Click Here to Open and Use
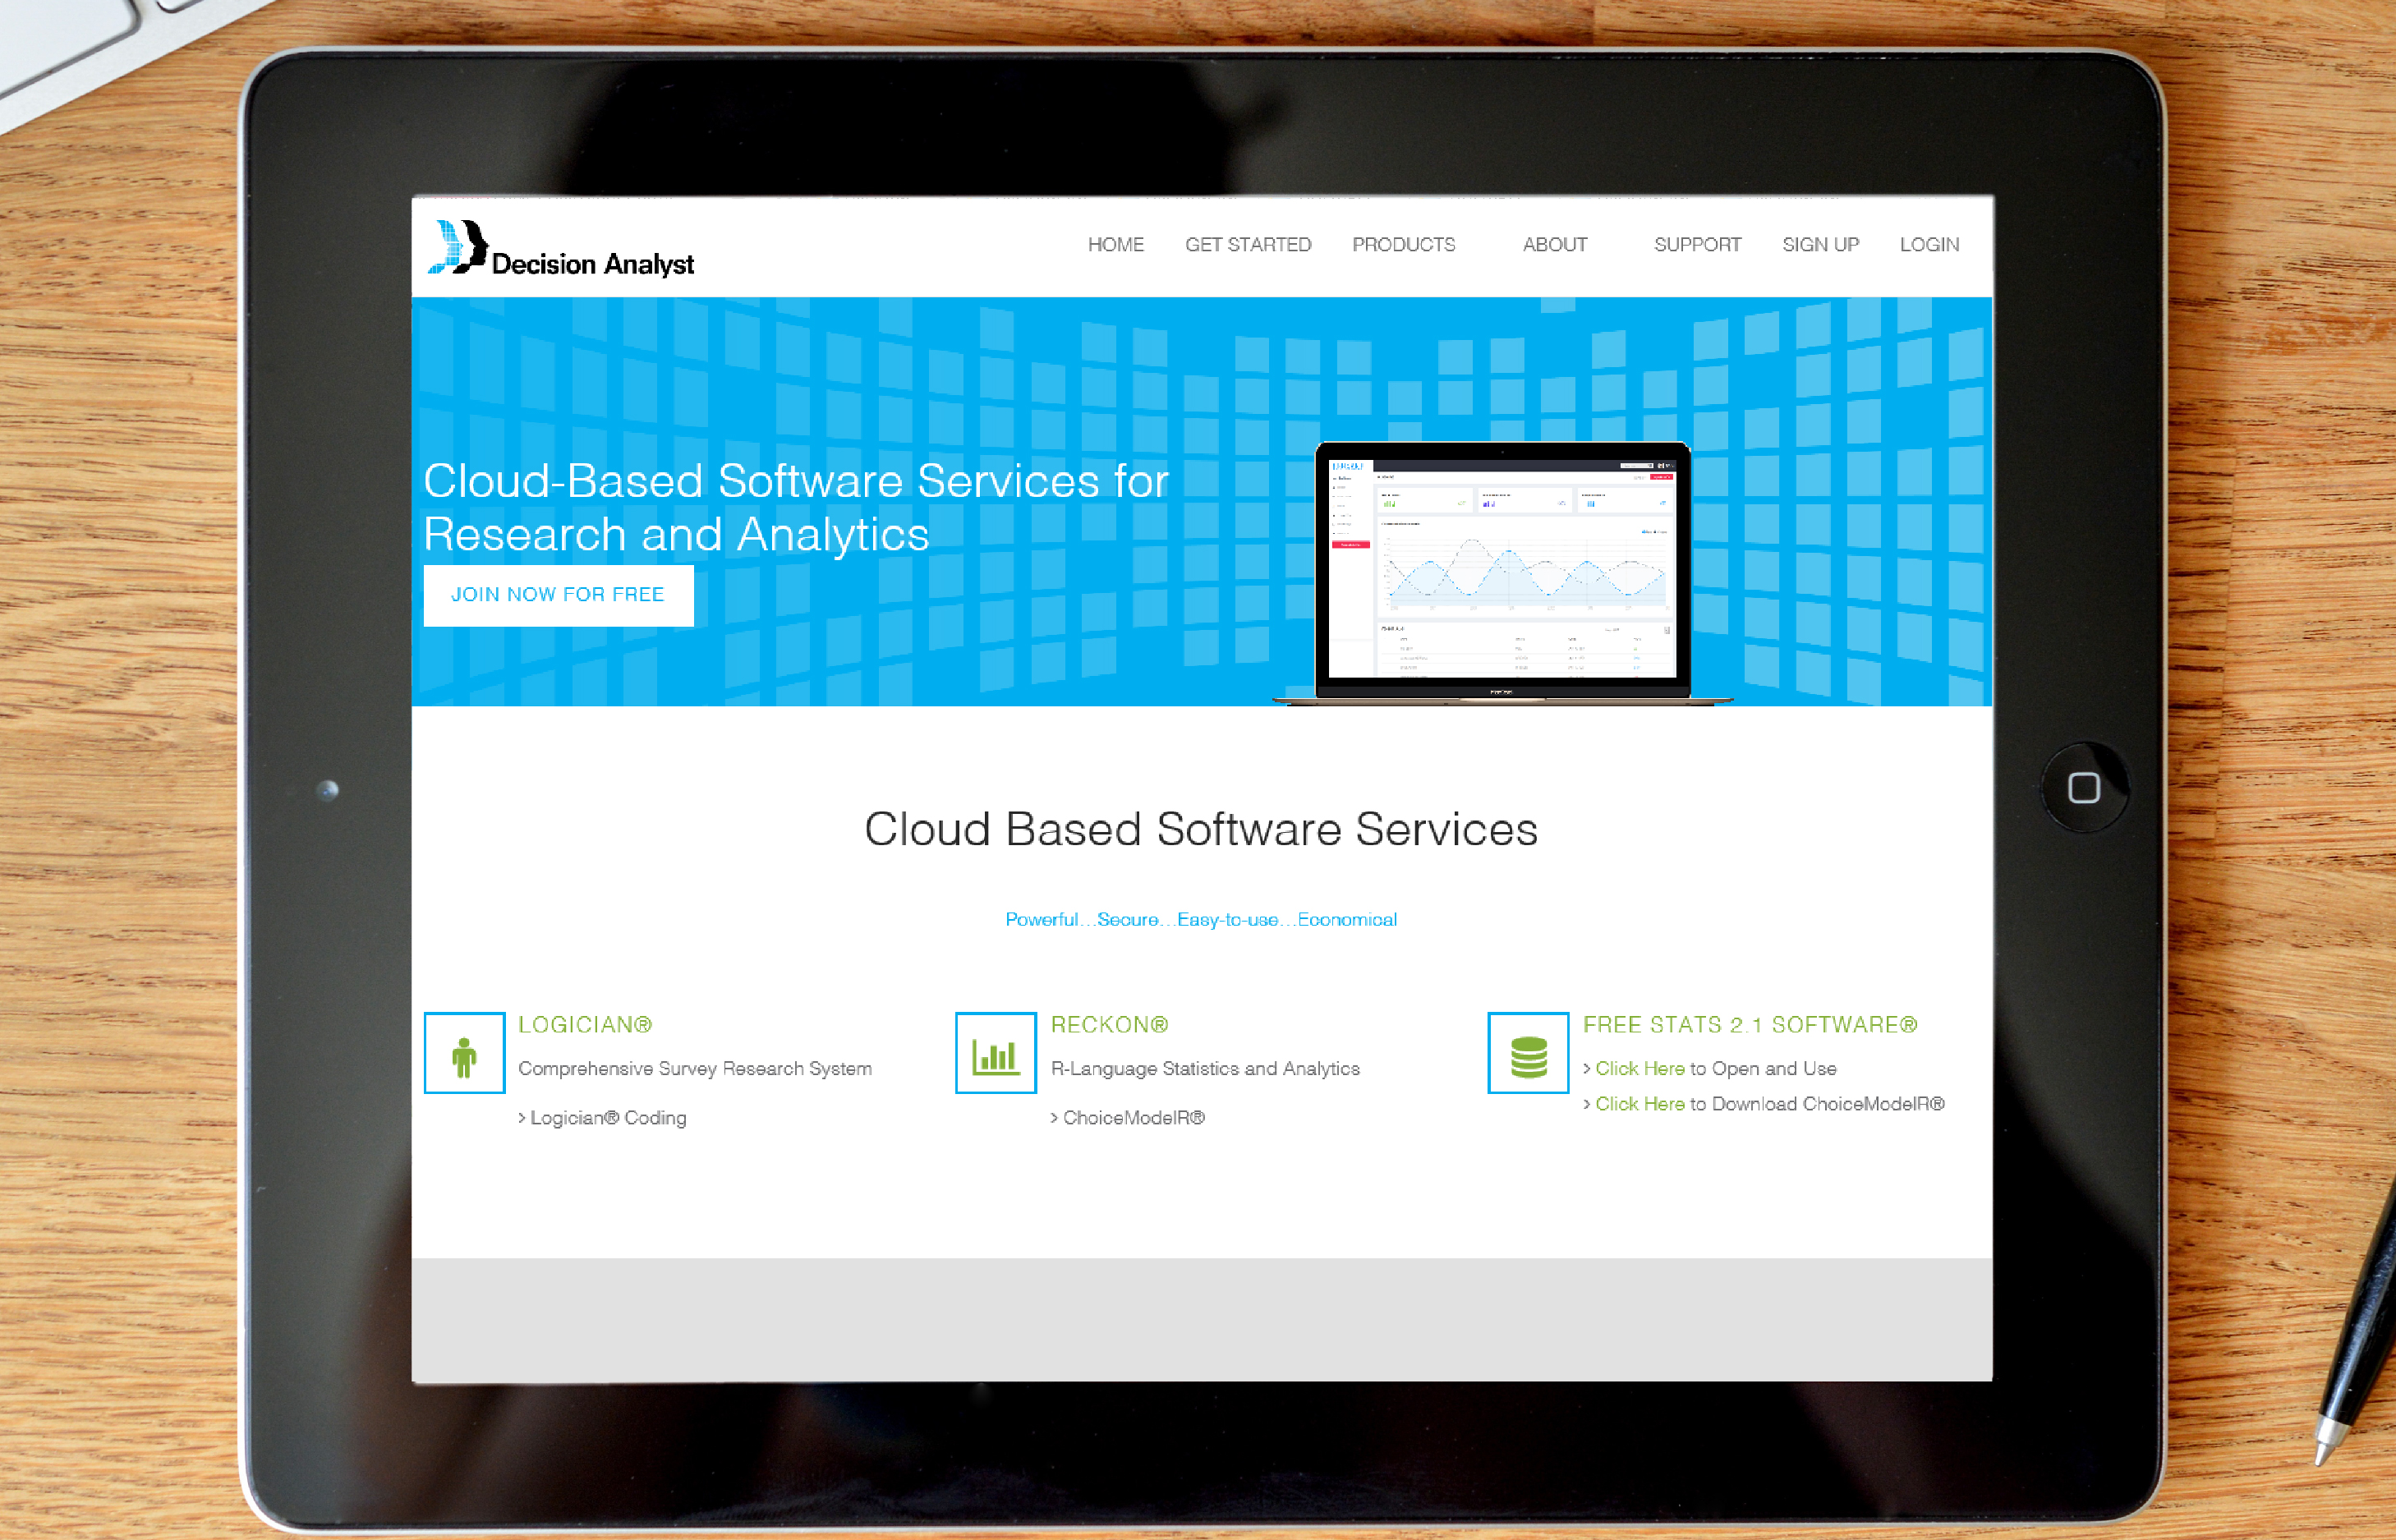Image resolution: width=2396 pixels, height=1540 pixels. click(x=1640, y=1069)
